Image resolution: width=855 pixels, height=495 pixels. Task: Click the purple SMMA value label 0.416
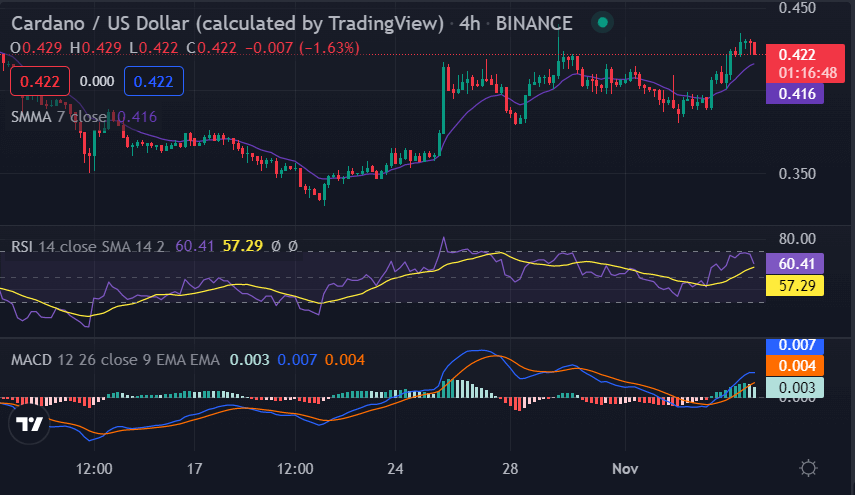pyautogui.click(x=795, y=94)
